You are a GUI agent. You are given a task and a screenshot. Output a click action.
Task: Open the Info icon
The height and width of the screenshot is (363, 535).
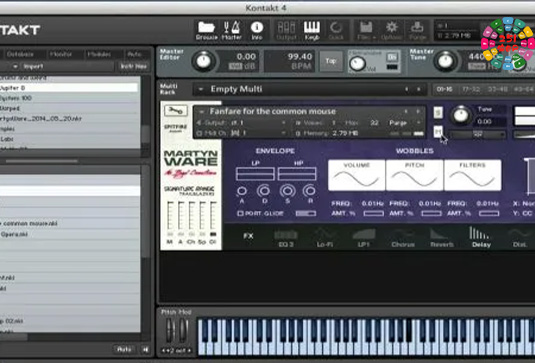(257, 30)
